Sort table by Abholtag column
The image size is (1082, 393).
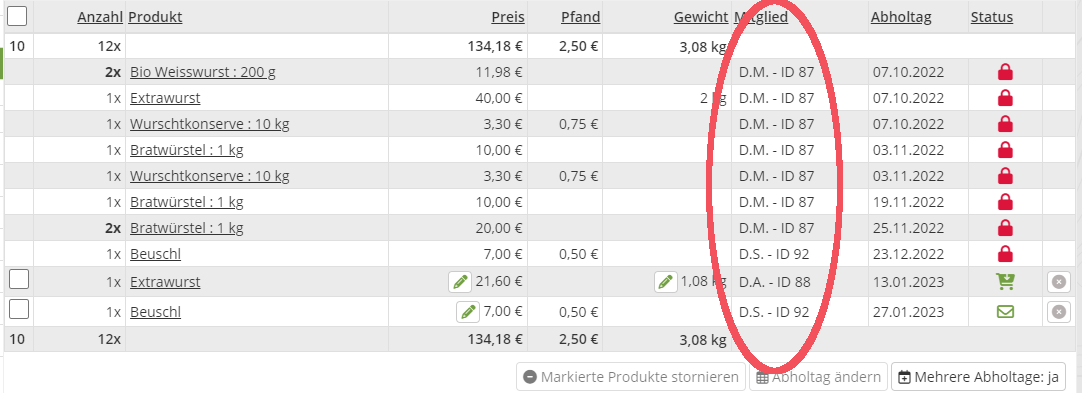(x=901, y=17)
